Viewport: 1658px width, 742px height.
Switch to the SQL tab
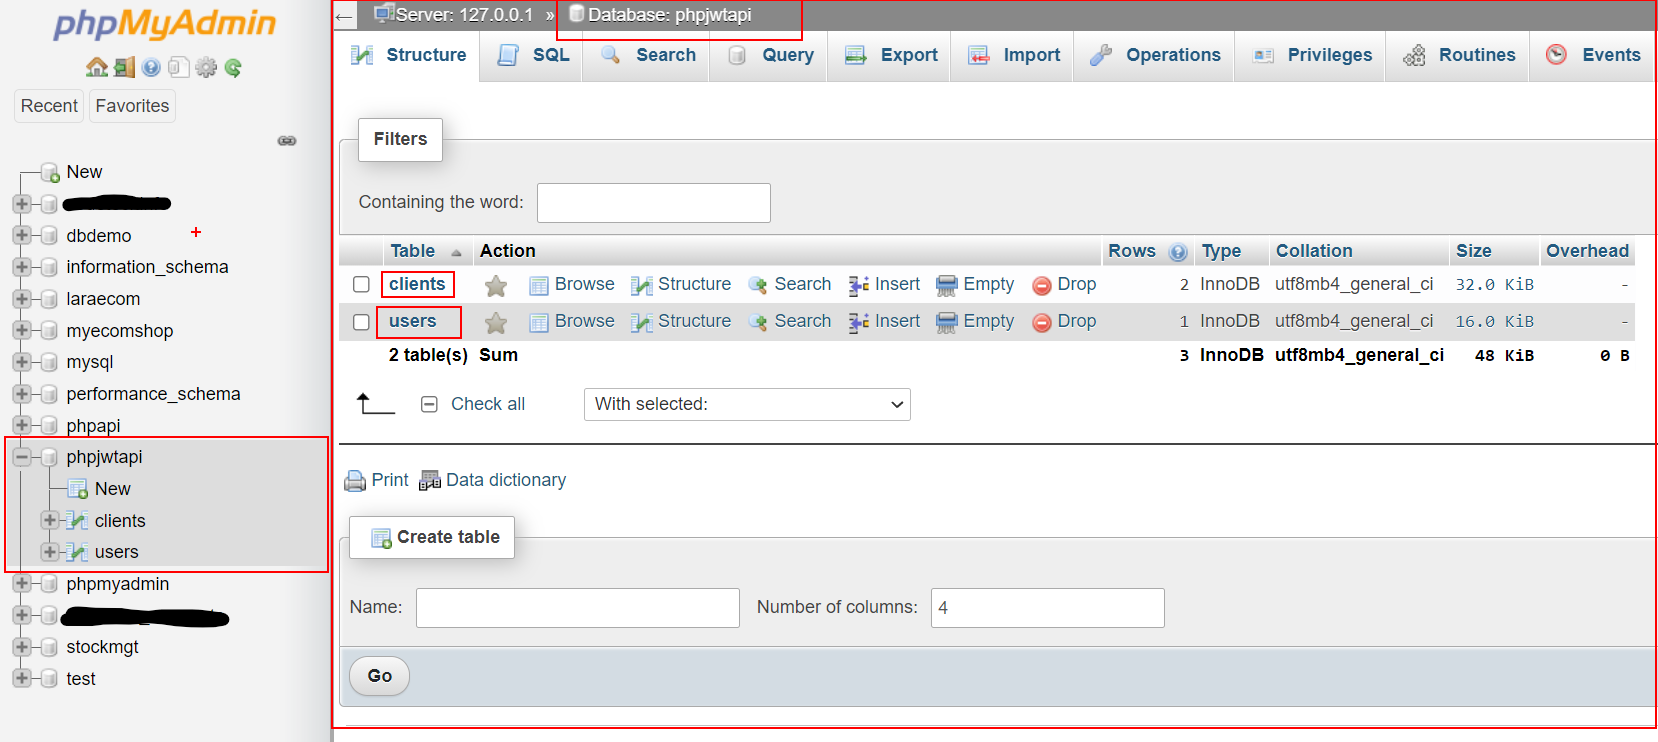tap(533, 55)
